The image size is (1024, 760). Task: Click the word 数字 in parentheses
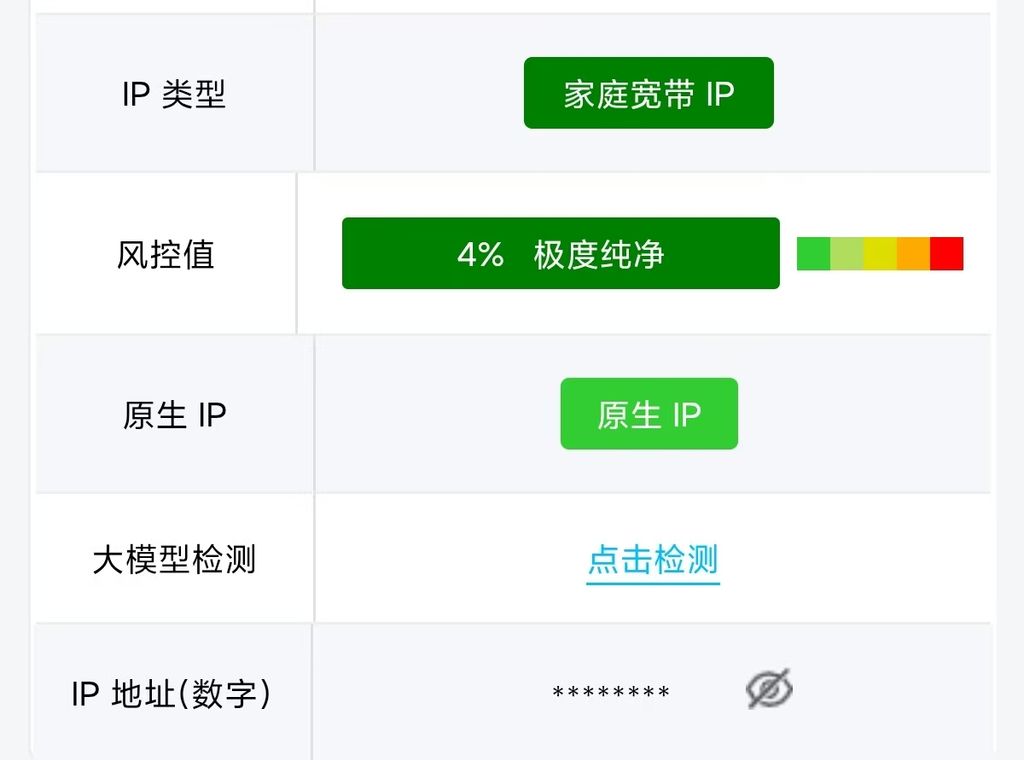point(224,693)
